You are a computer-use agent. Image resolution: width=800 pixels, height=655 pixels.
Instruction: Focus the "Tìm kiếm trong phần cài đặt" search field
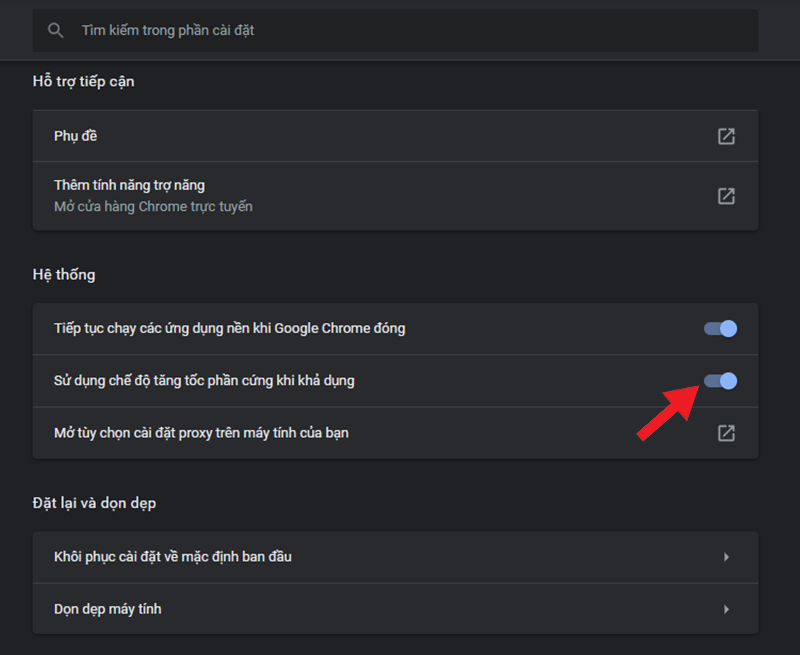(x=400, y=31)
